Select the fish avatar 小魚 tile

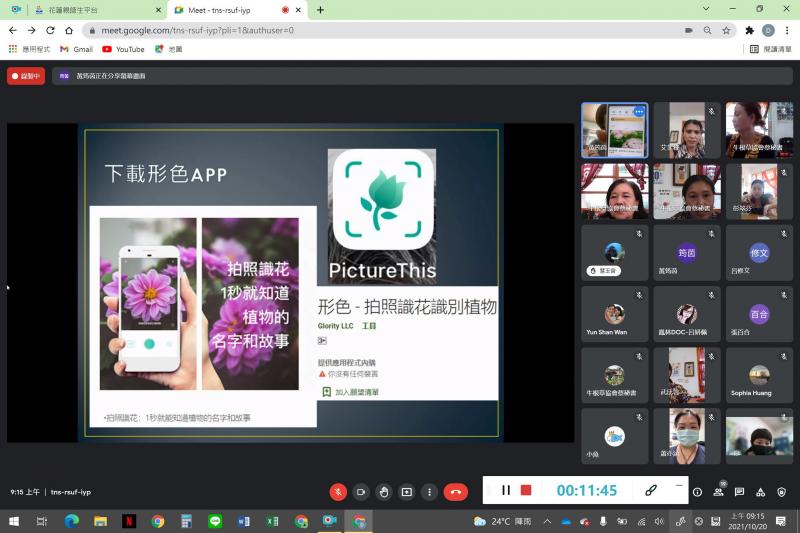(615, 436)
